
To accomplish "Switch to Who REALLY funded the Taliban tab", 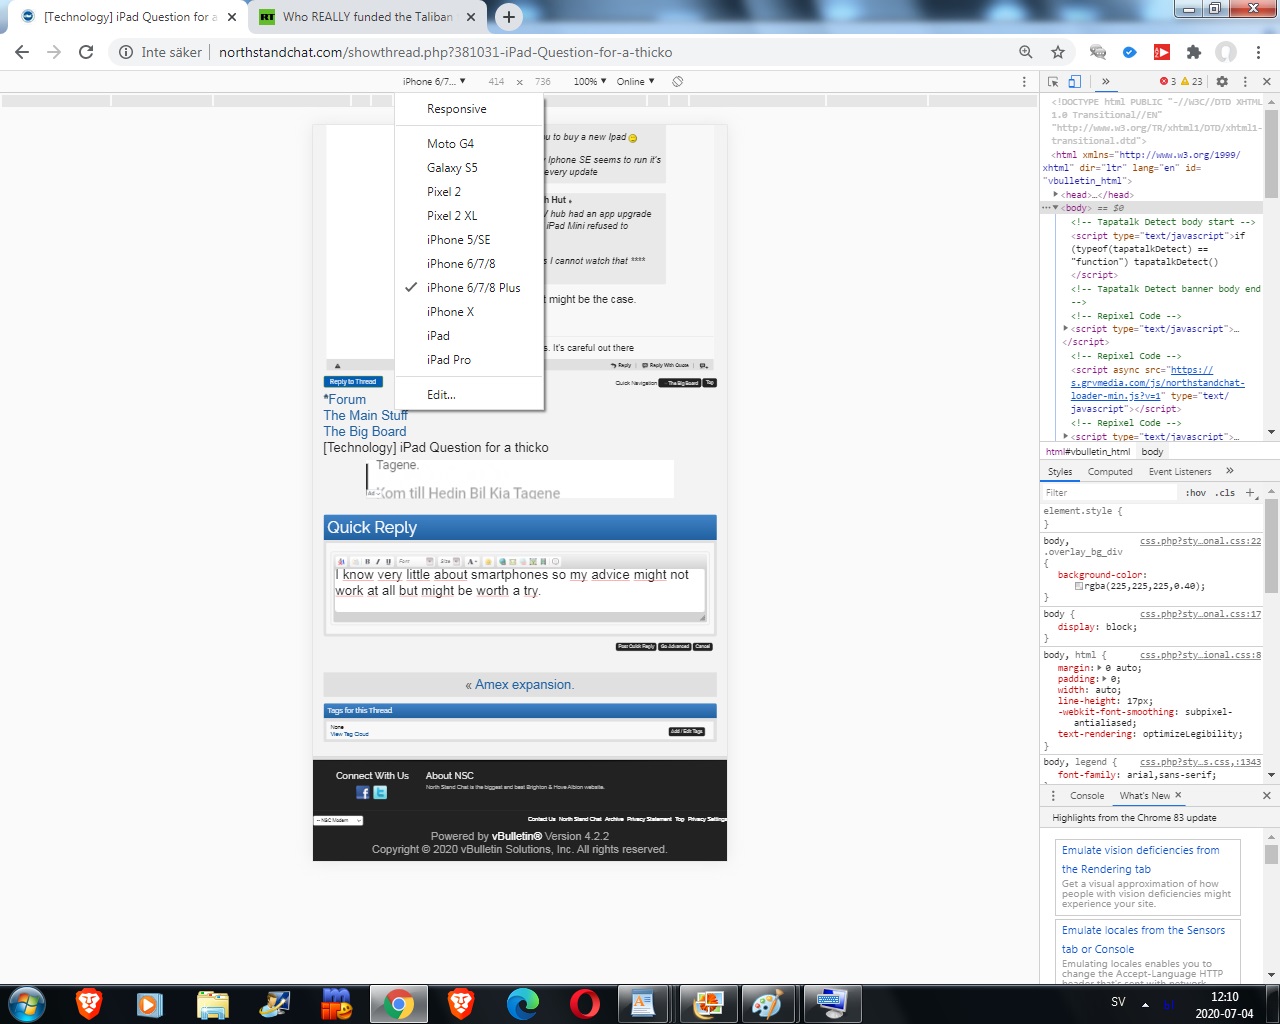I will click(368, 17).
